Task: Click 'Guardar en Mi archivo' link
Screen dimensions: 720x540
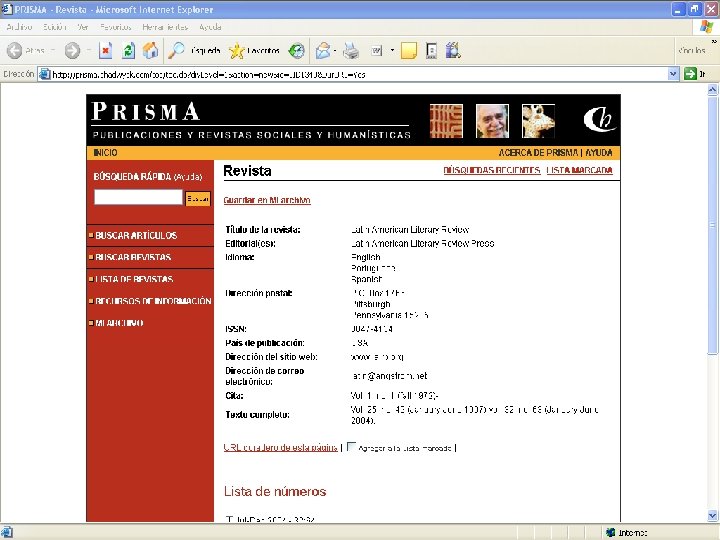Action: point(267,200)
